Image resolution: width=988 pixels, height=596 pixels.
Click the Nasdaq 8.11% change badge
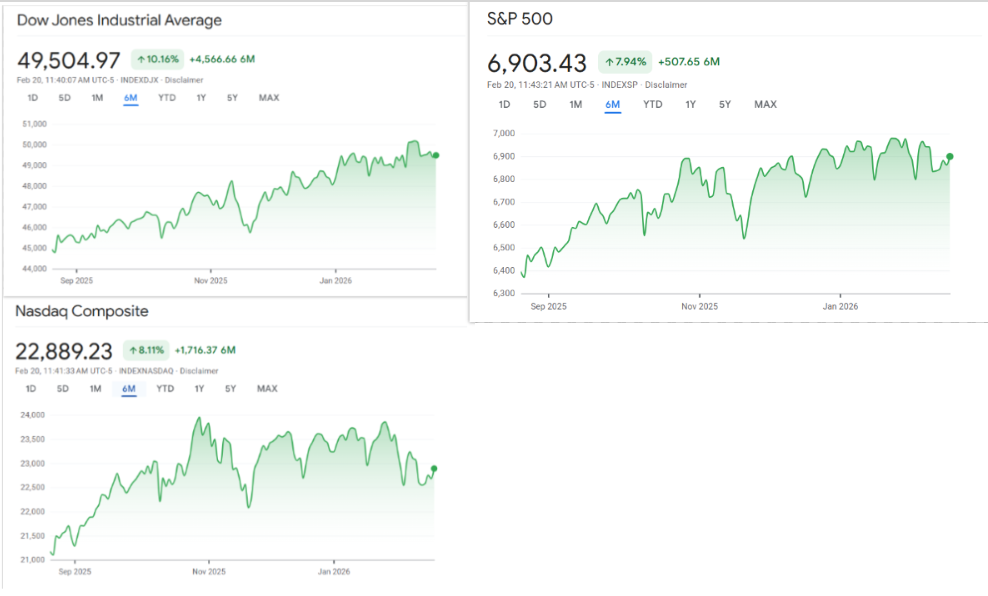146,350
